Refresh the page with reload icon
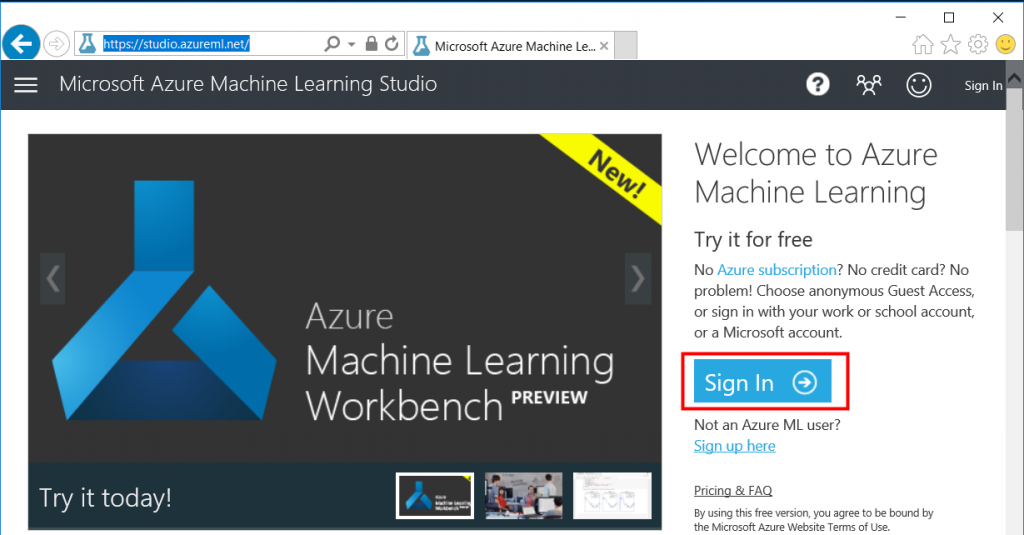Screen dimensions: 1024x535 (x=391, y=44)
